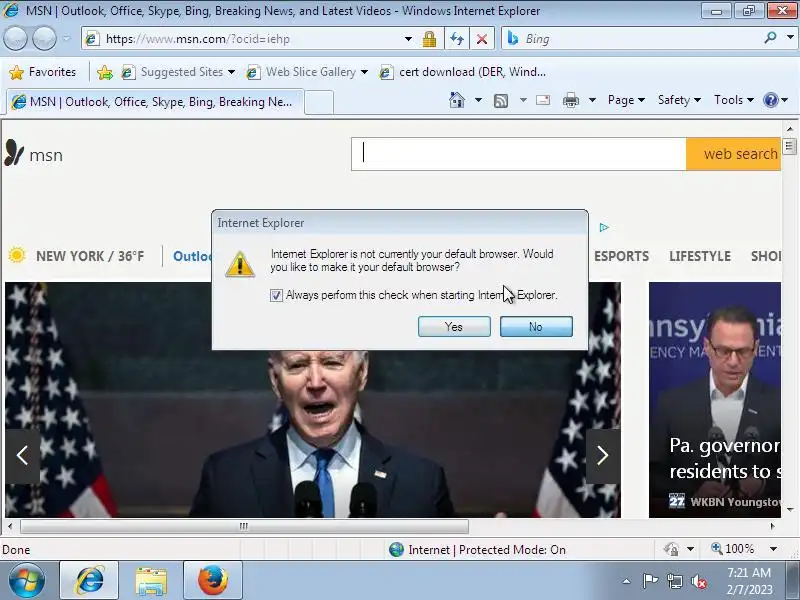
Task: Open the Pa. governor news thumbnail
Action: click(x=715, y=400)
